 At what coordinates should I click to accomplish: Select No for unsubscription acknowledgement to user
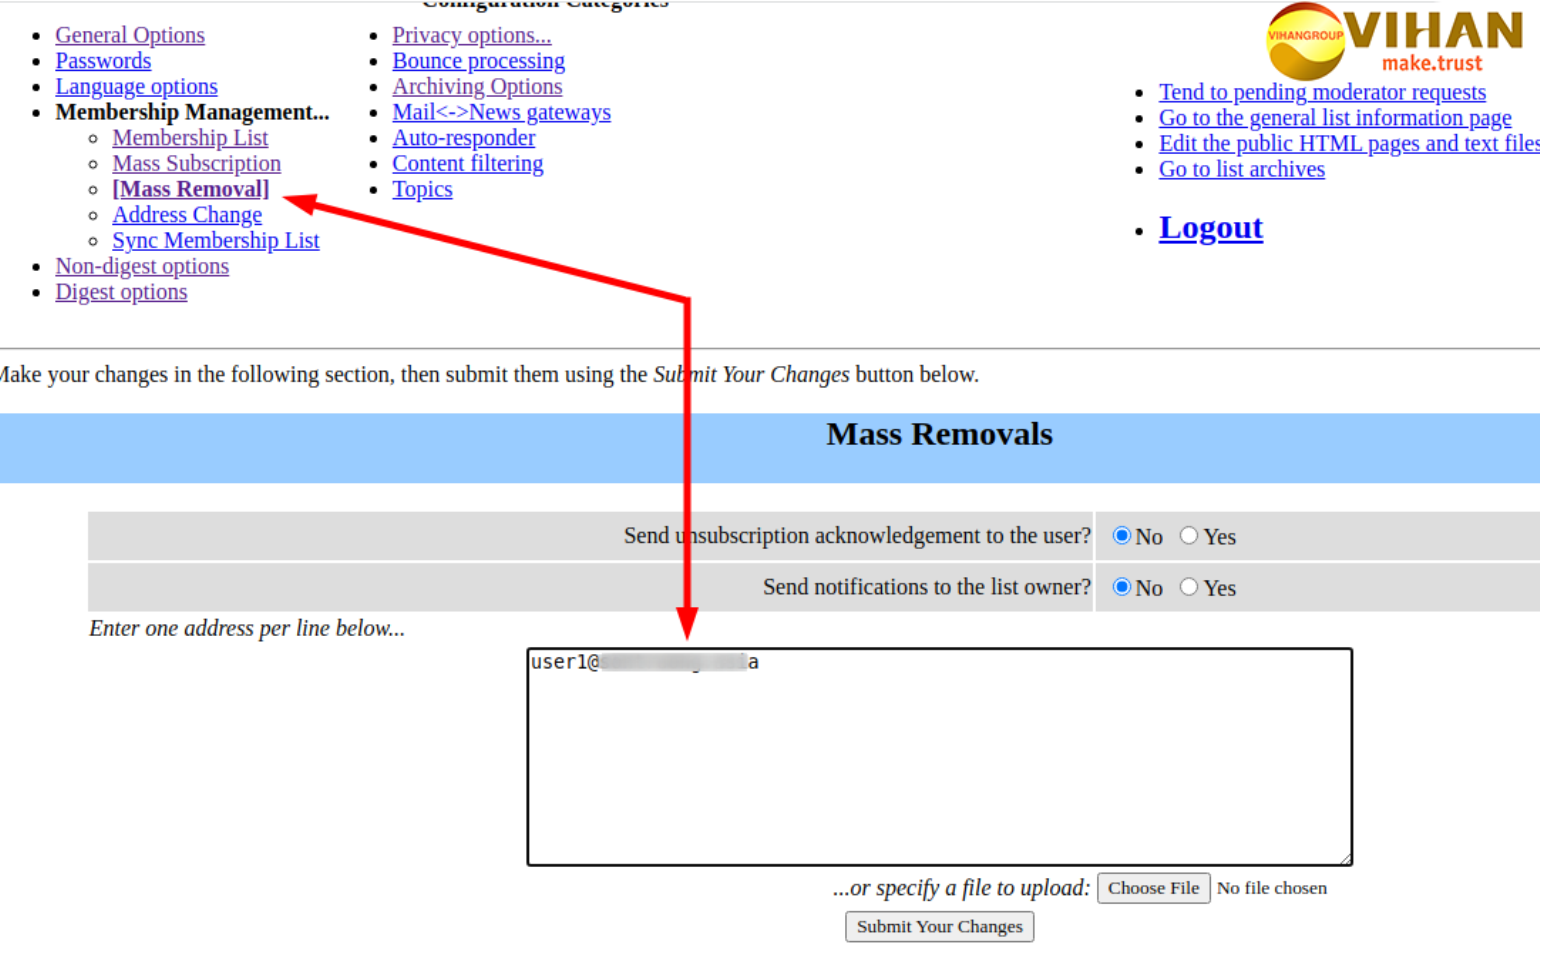pyautogui.click(x=1122, y=536)
